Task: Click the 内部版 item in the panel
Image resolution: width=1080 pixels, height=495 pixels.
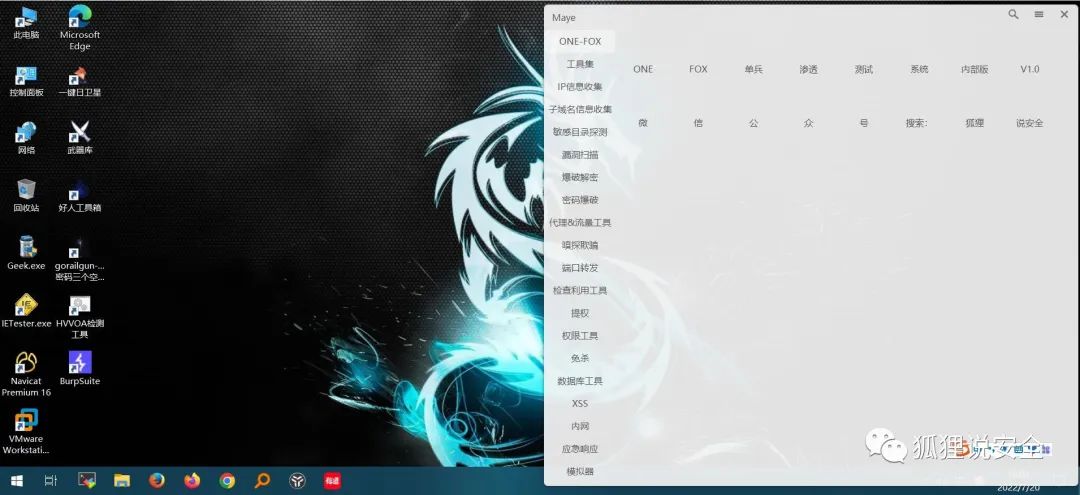Action: pyautogui.click(x=975, y=69)
